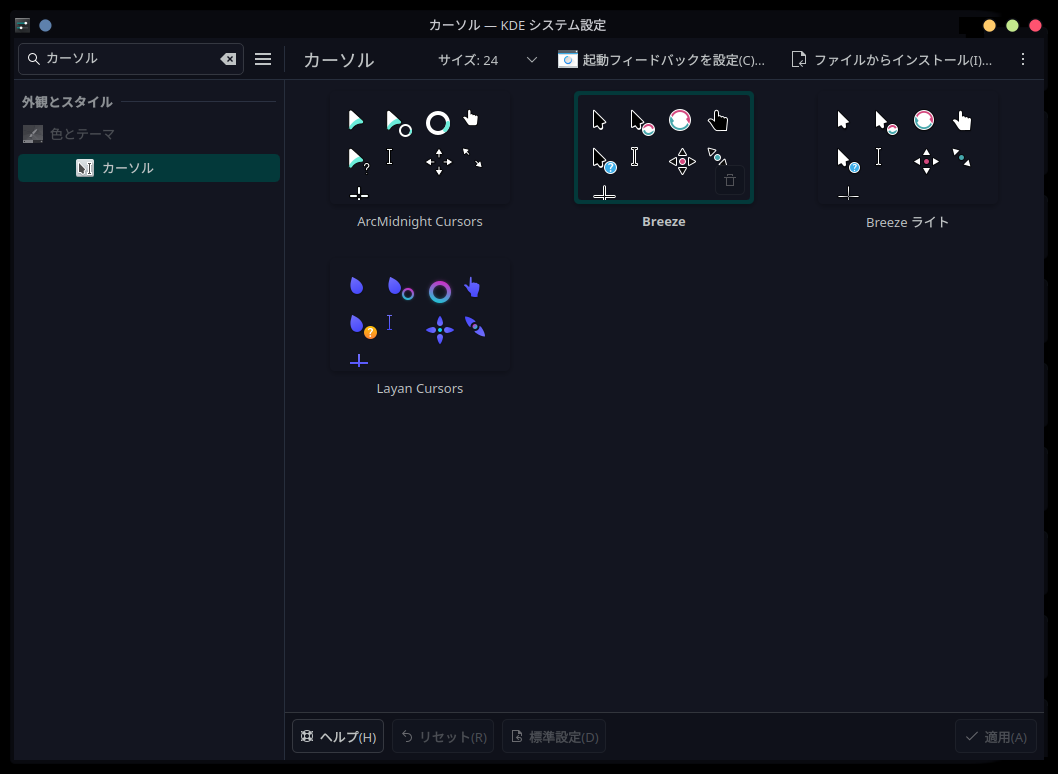1058x774 pixels.
Task: Click the Layan pink ring busy icon
Action: coord(439,292)
